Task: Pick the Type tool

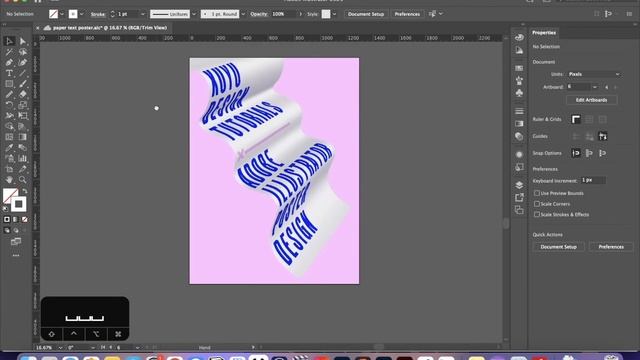Action: 9,73
